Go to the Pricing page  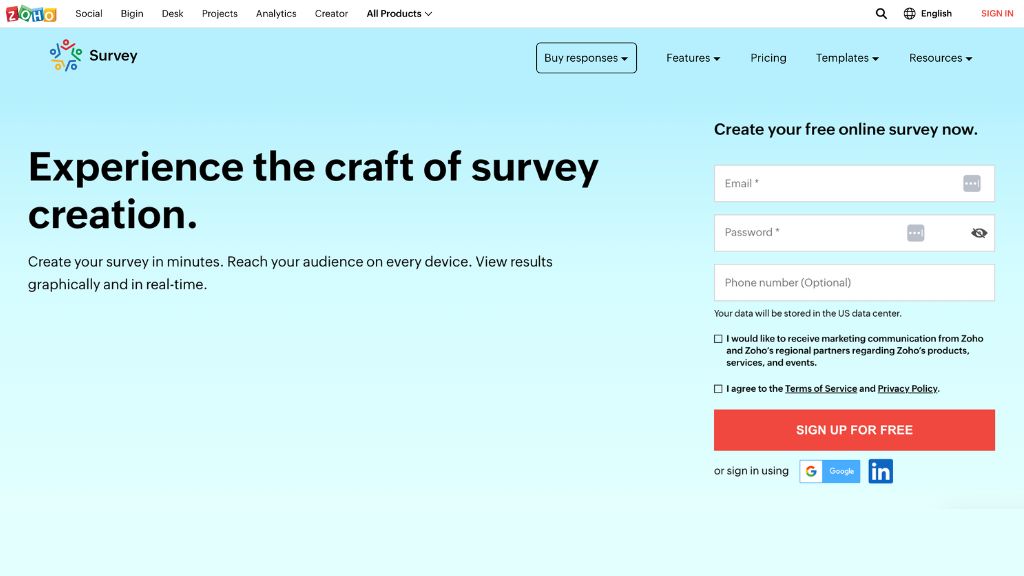(x=768, y=58)
